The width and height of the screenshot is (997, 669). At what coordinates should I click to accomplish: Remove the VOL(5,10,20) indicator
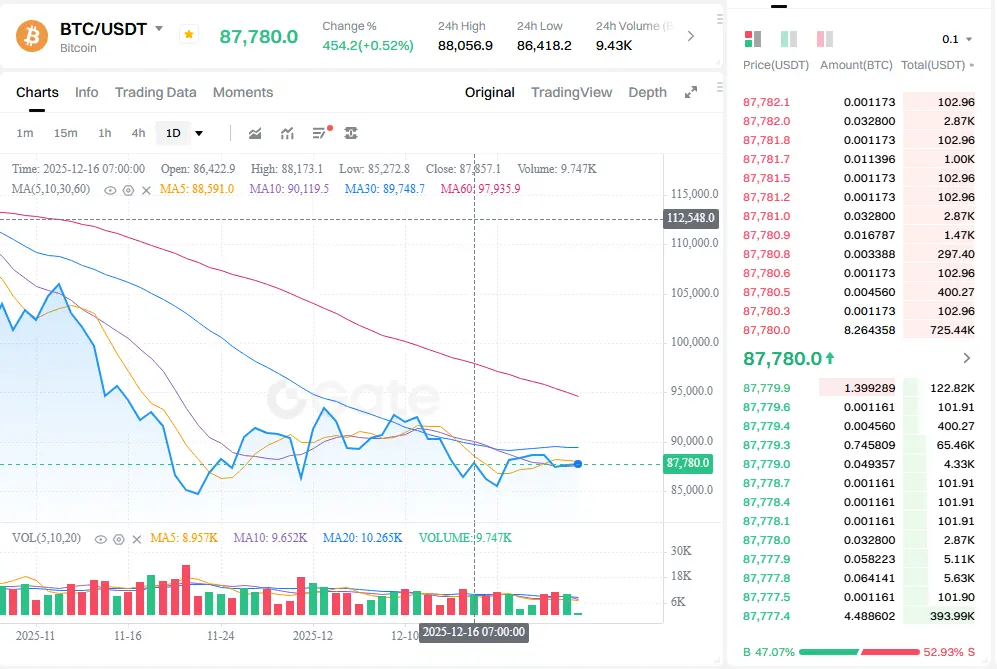tap(136, 539)
